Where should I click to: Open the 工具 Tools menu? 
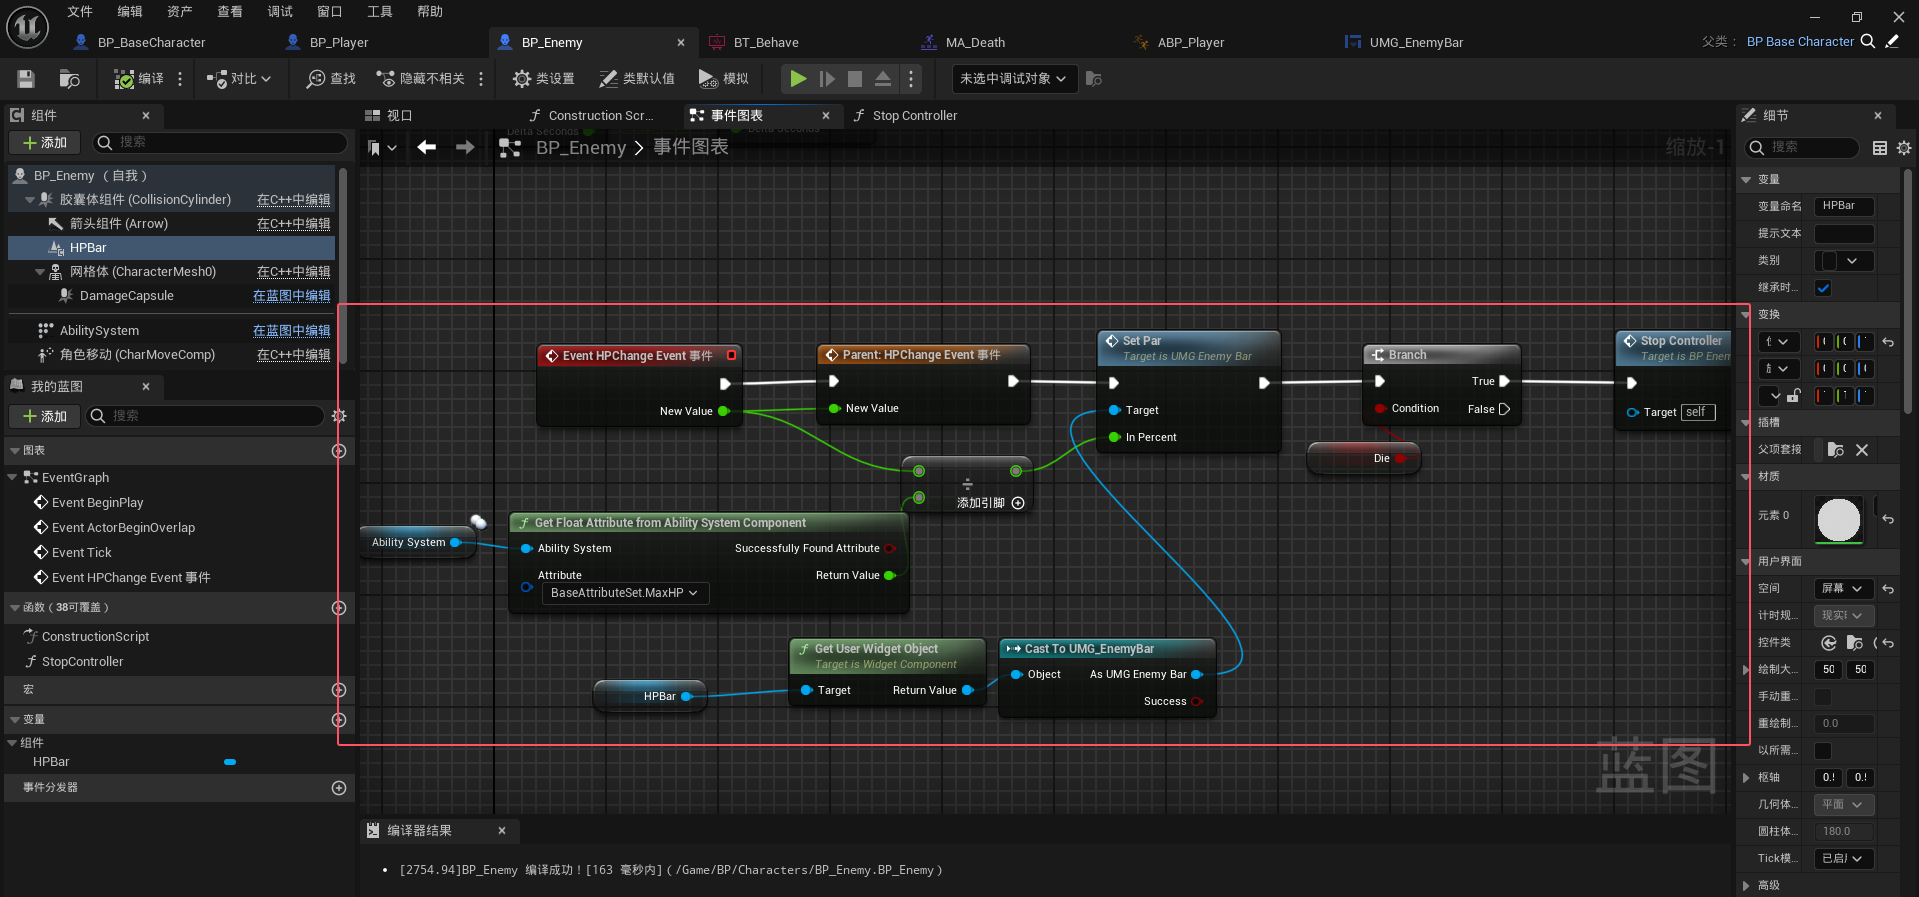pos(380,12)
